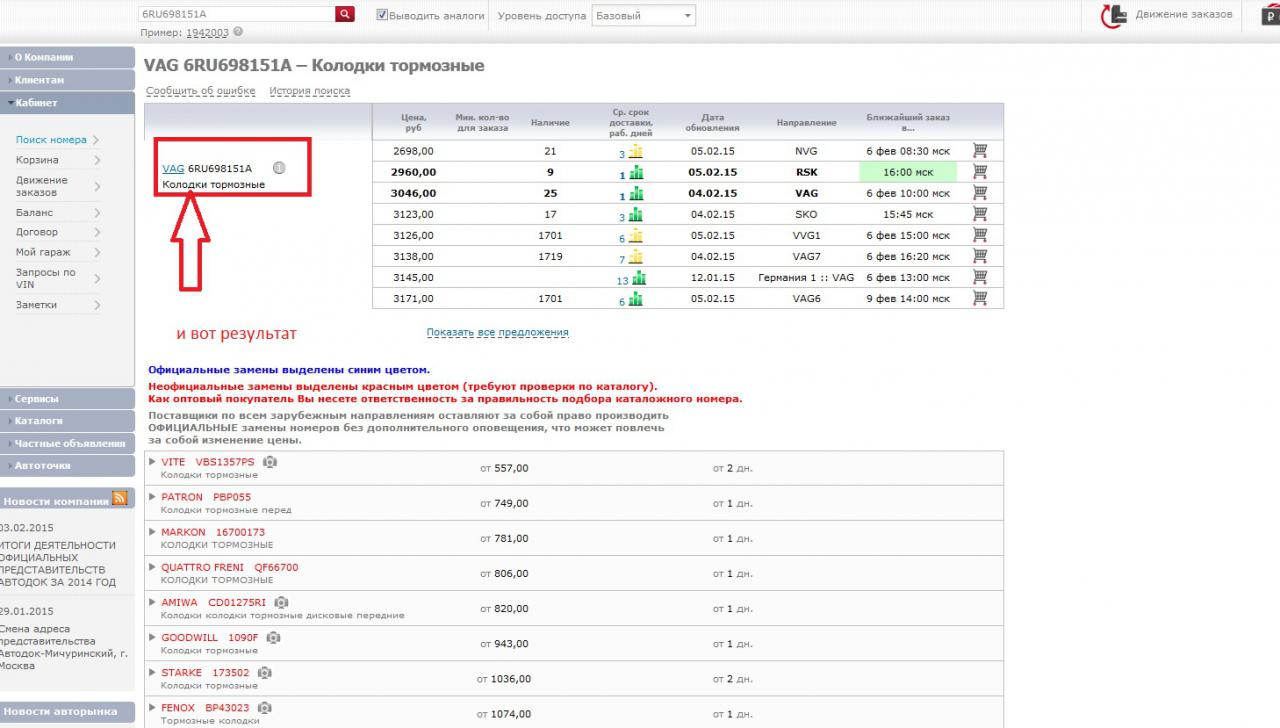
Task: Open delivery statistics chart for RSK row
Action: coord(636,173)
